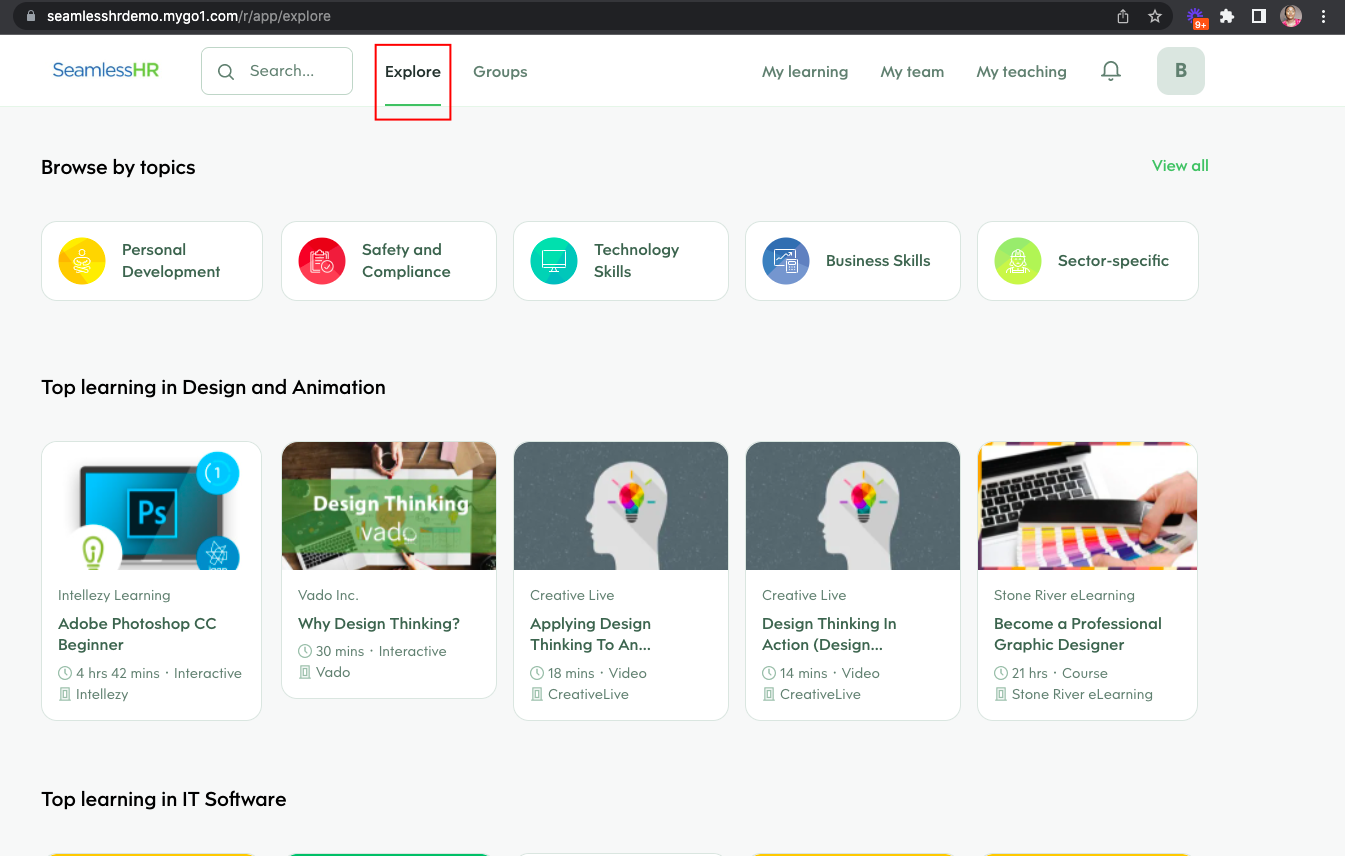Viewport: 1345px width, 856px height.
Task: Select the Personal Development topic icon
Action: [x=82, y=261]
